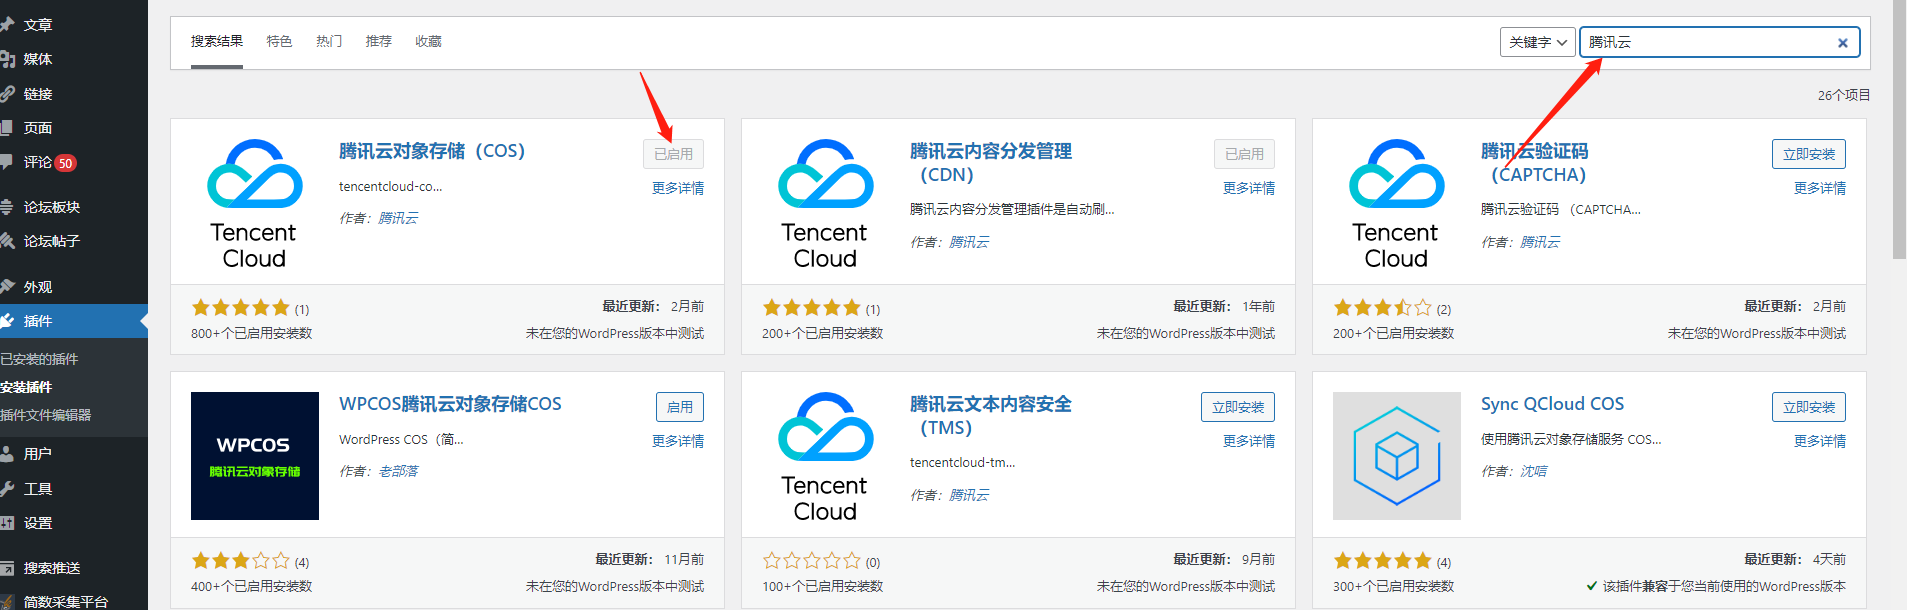Activate the WPCOS plugin via 启用

(x=680, y=407)
